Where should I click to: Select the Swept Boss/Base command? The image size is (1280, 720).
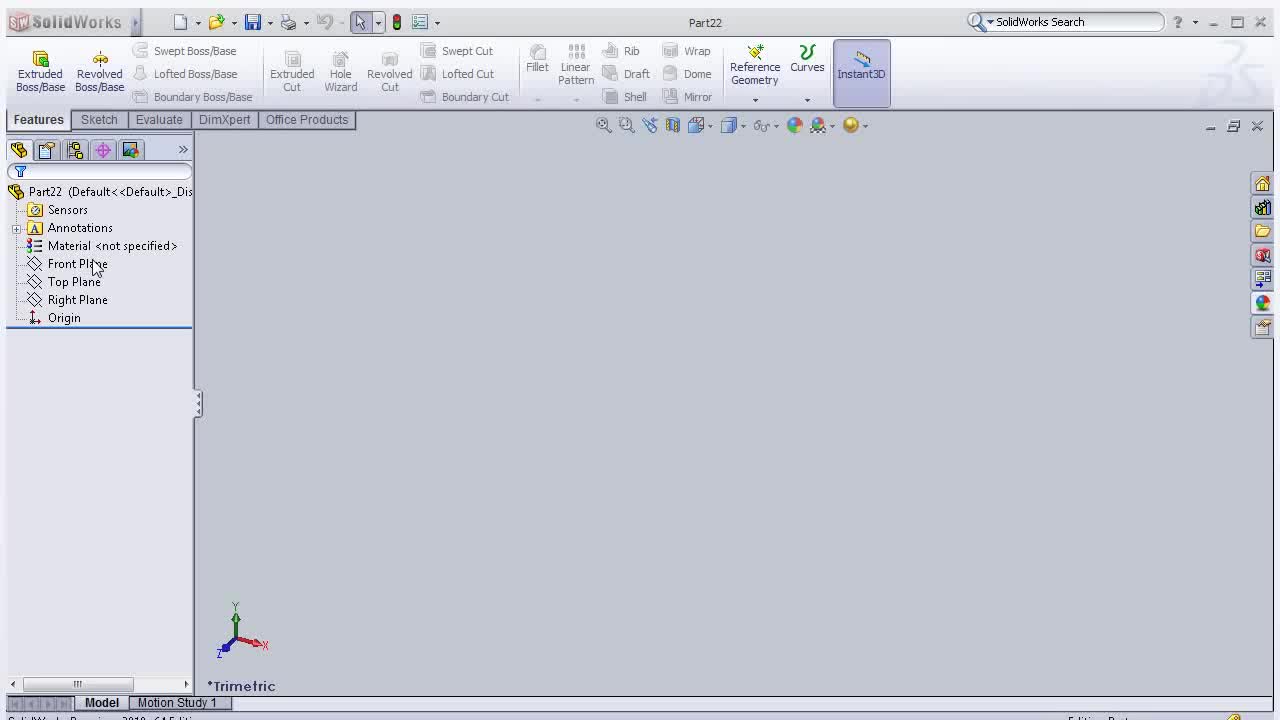click(185, 51)
